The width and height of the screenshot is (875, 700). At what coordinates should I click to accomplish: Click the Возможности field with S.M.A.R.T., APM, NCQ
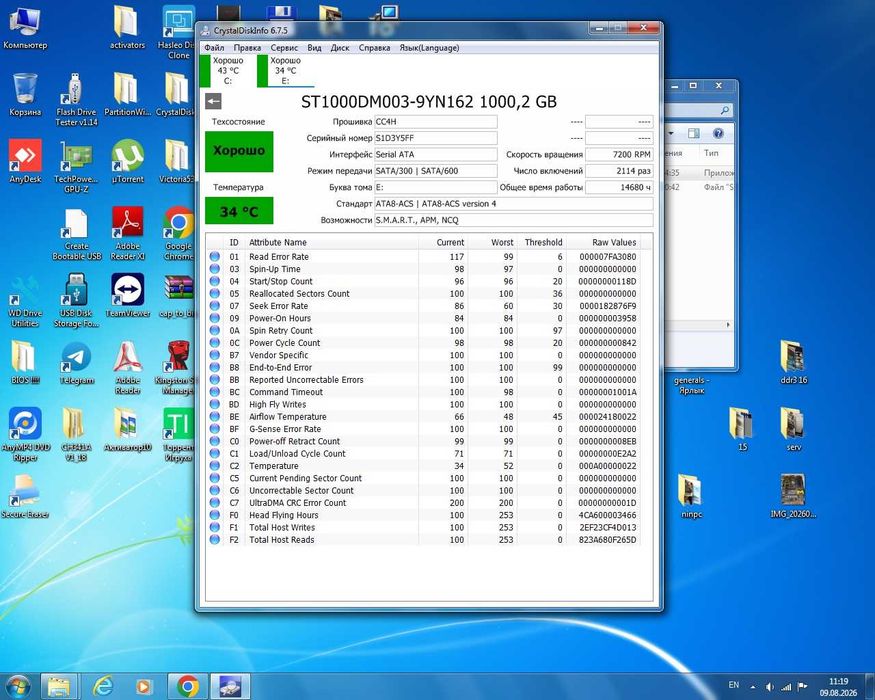513,220
